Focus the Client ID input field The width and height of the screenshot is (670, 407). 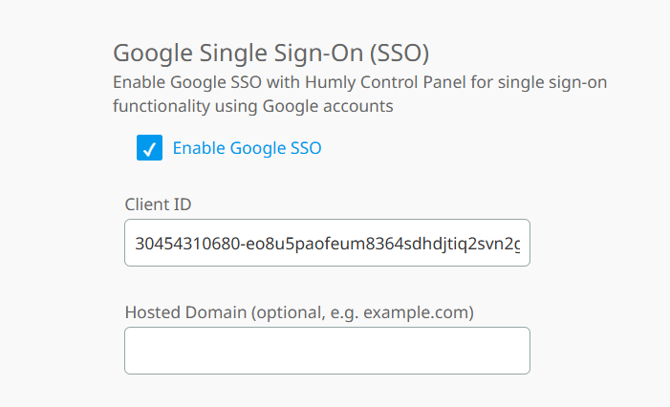[x=327, y=243]
